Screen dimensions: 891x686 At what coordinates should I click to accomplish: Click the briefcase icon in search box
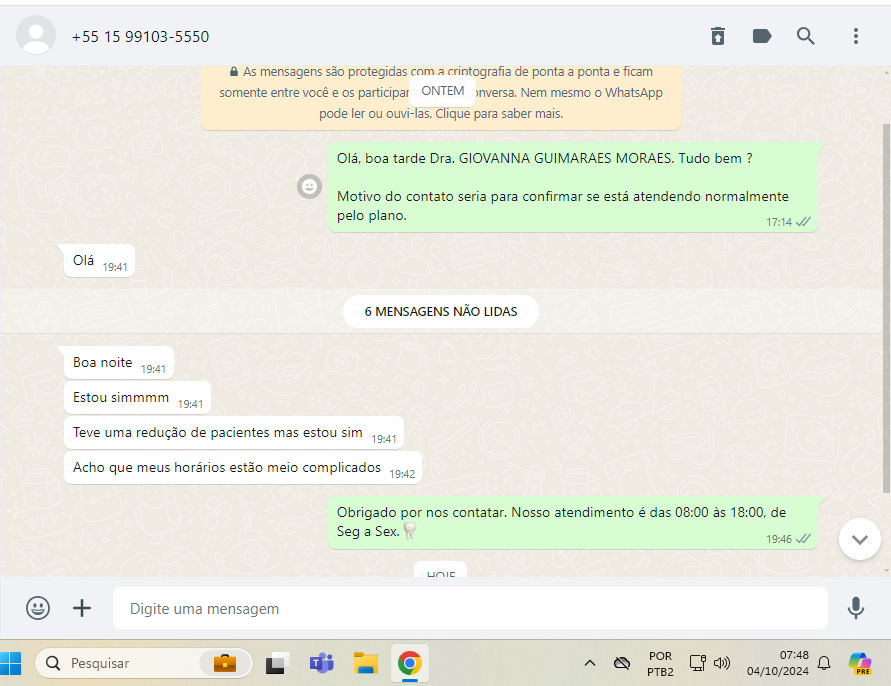[225, 663]
